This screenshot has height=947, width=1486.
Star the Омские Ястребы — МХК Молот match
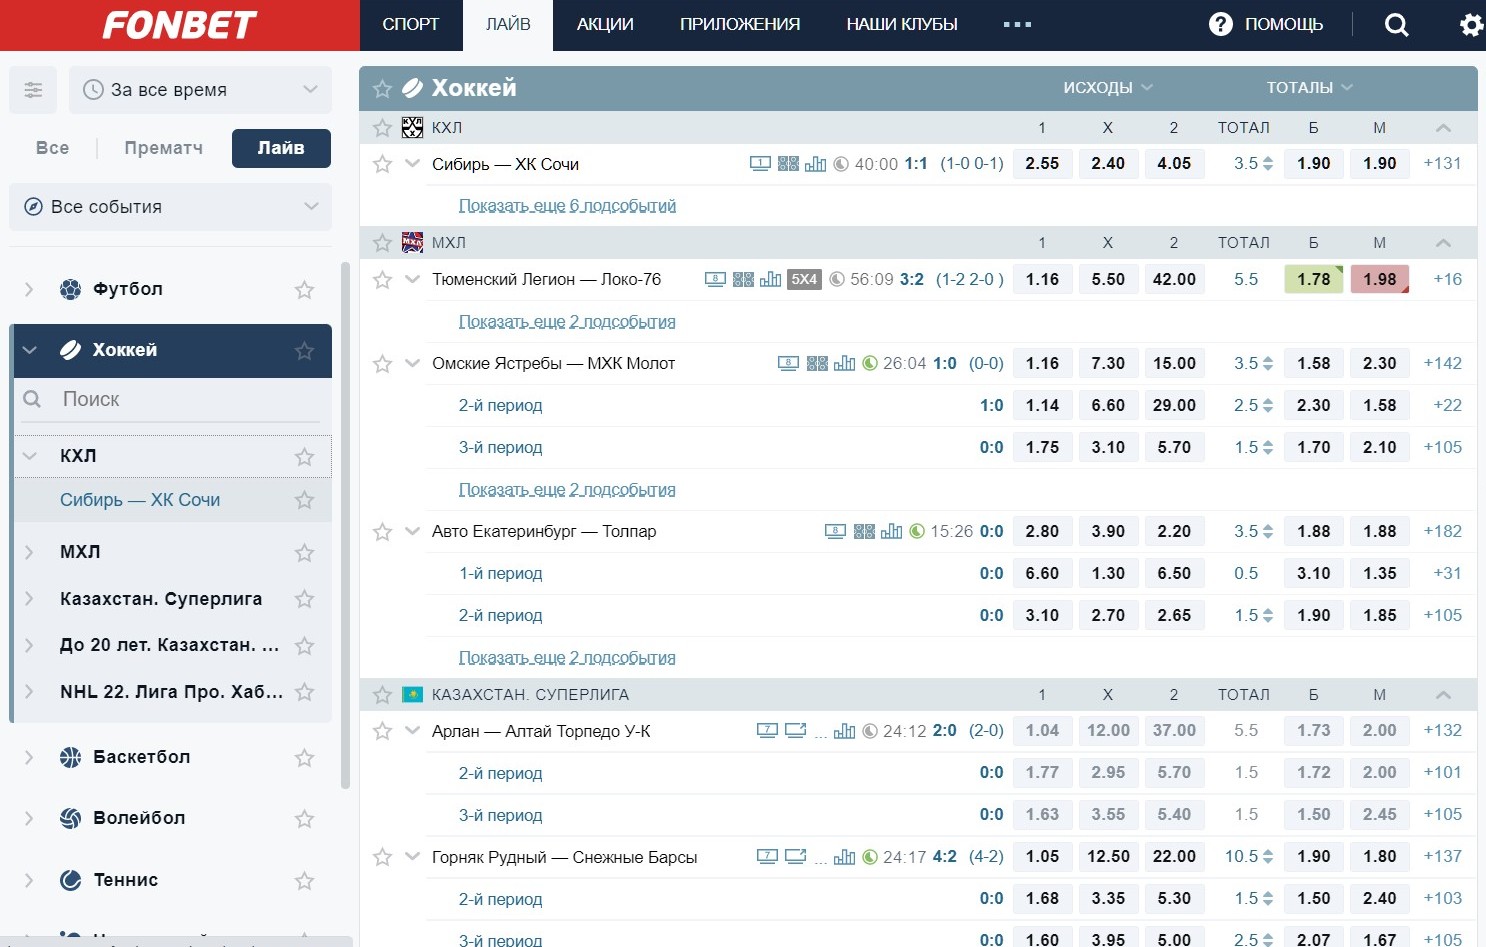click(x=382, y=364)
